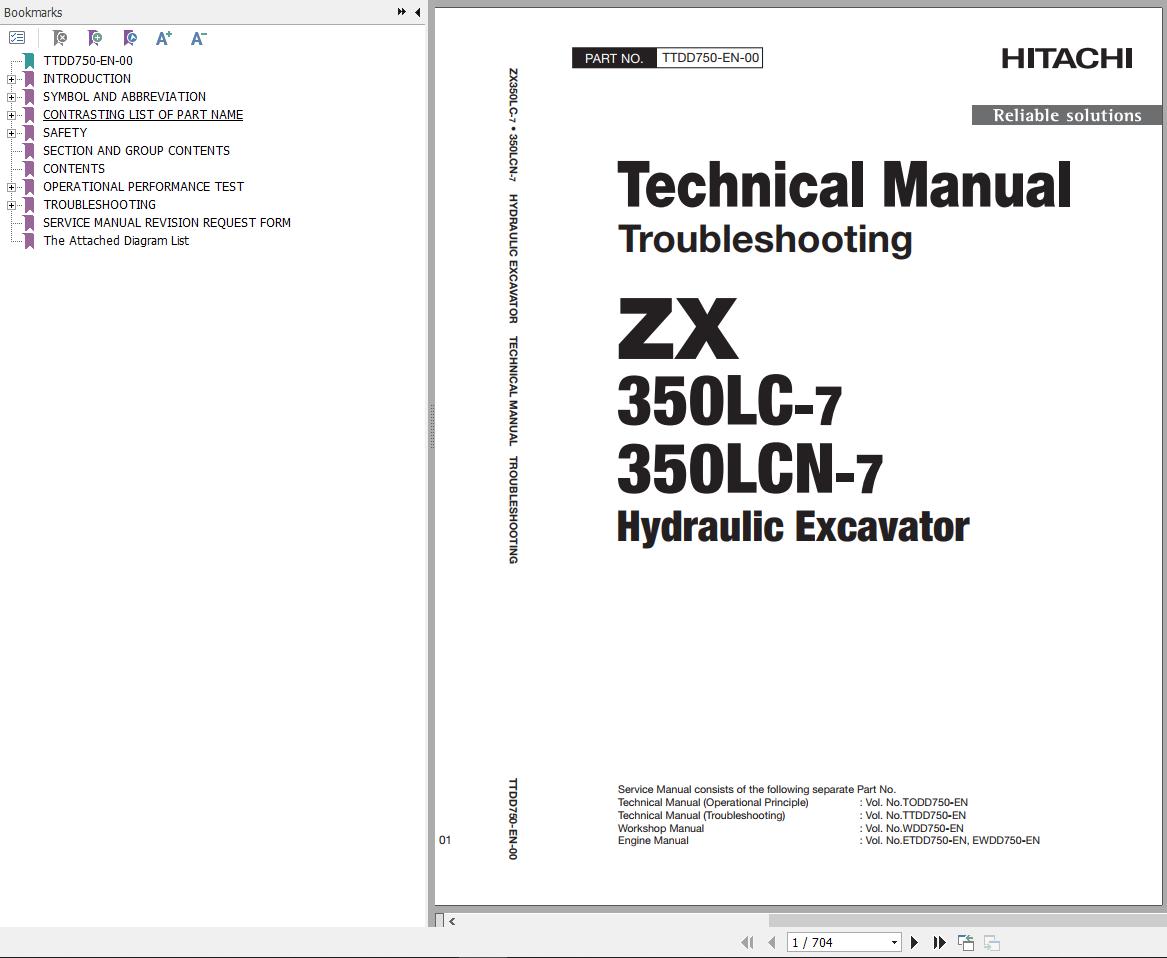
Task: Open the bookmarks options menu icon
Action: (17, 37)
